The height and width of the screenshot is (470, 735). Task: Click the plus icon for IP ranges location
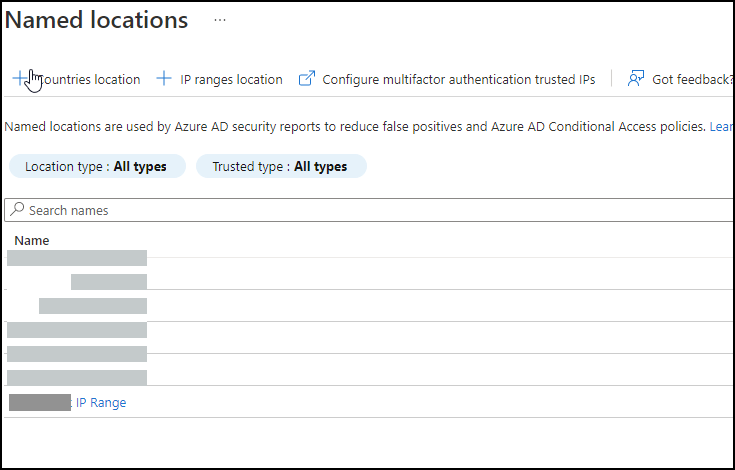(165, 79)
